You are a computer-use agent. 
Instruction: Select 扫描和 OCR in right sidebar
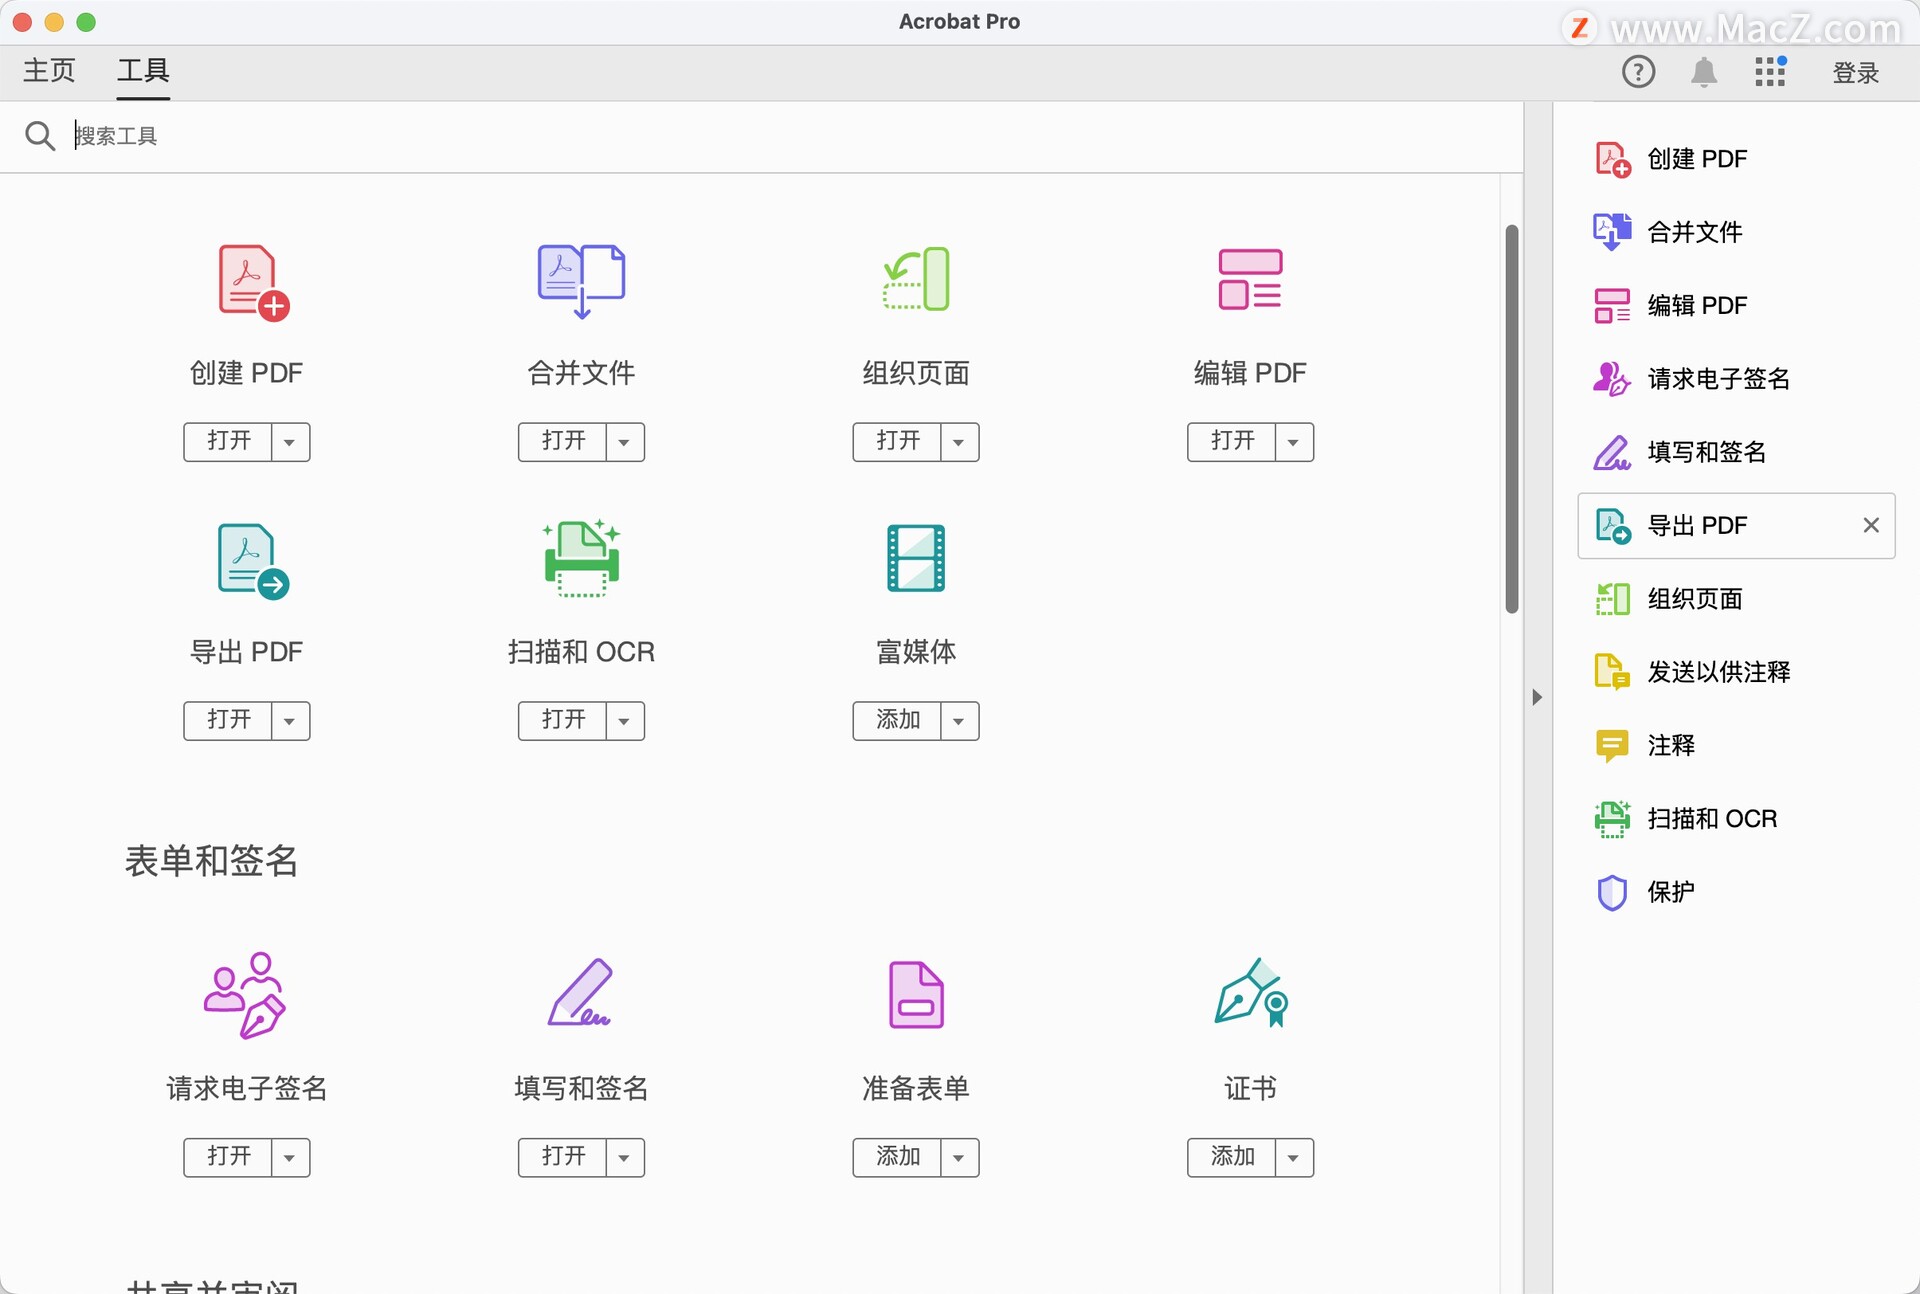click(1736, 819)
